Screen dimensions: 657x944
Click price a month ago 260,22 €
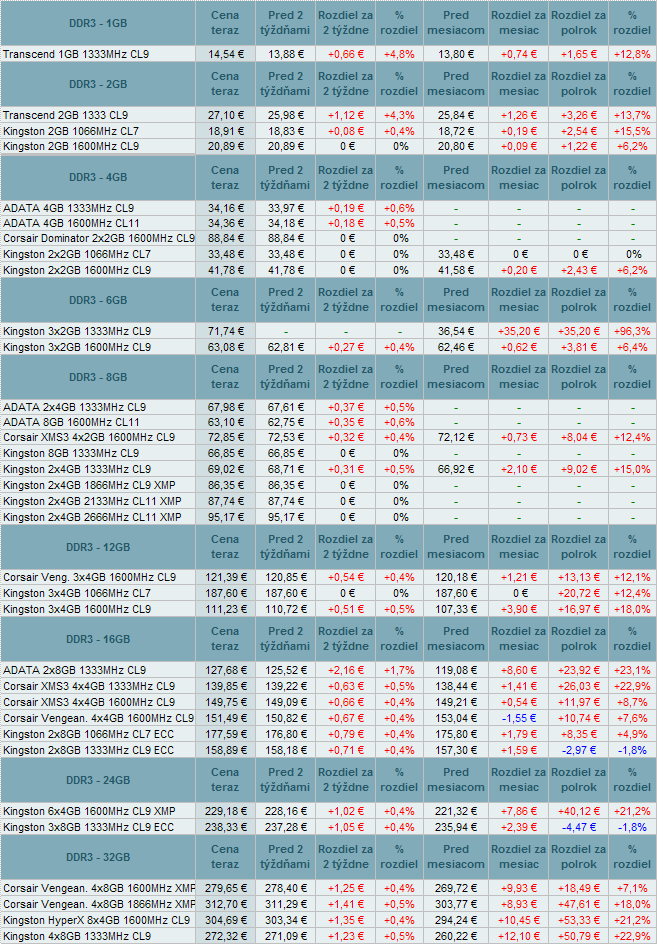point(456,937)
